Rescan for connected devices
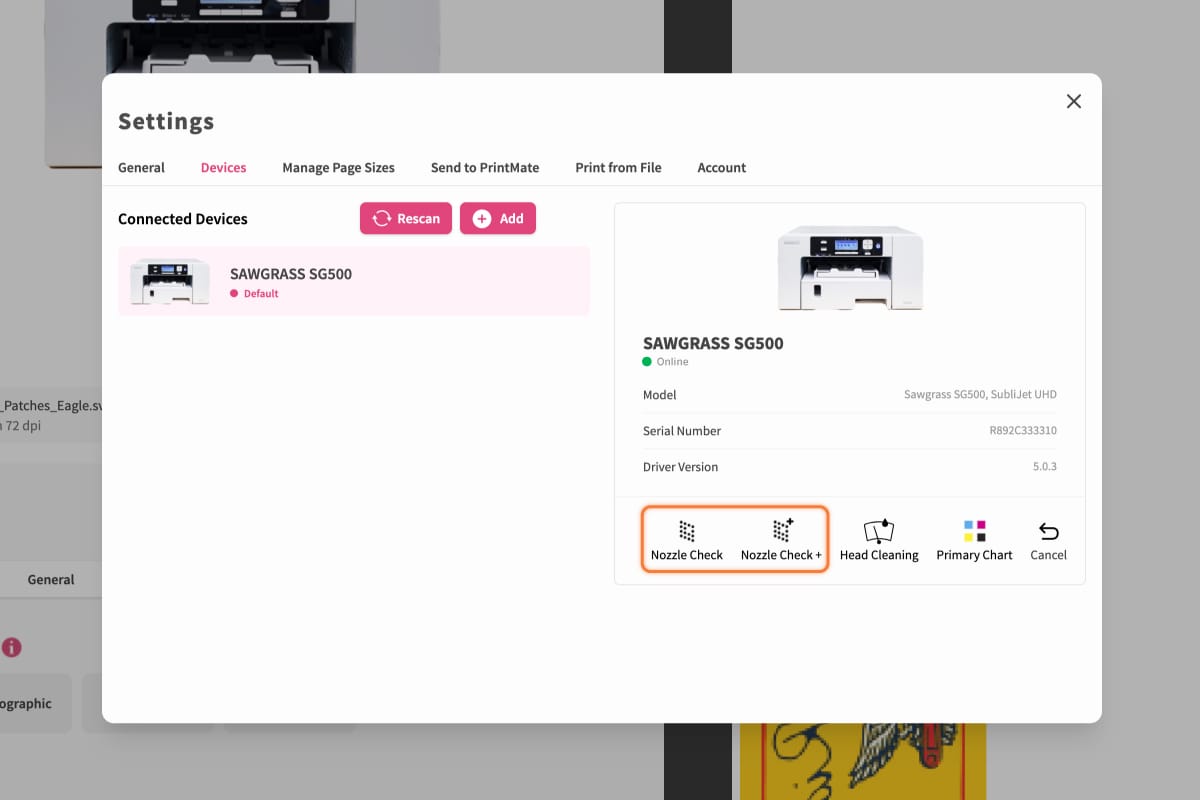Image resolution: width=1200 pixels, height=800 pixels. [406, 218]
